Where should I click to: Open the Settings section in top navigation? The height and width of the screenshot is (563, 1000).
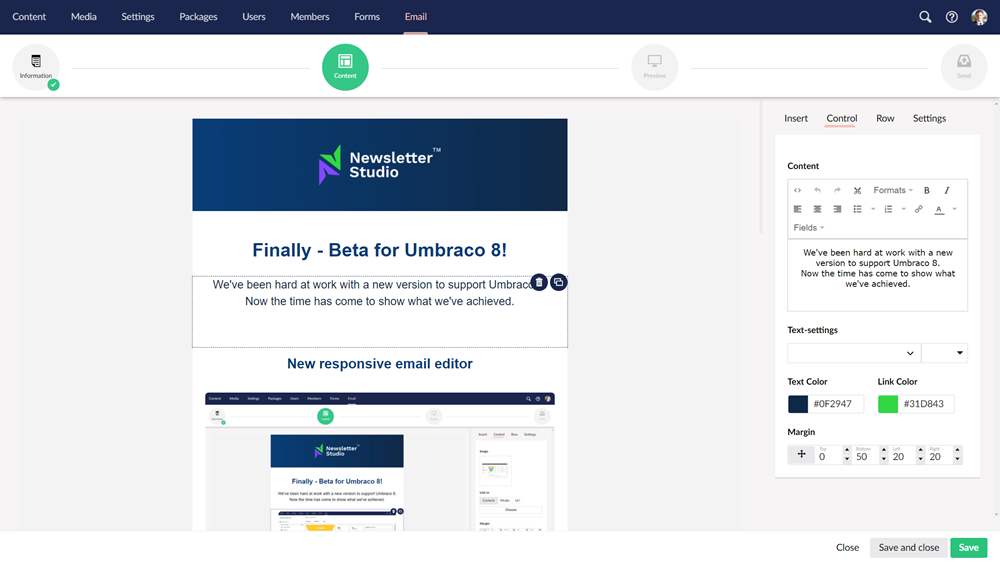(x=138, y=17)
